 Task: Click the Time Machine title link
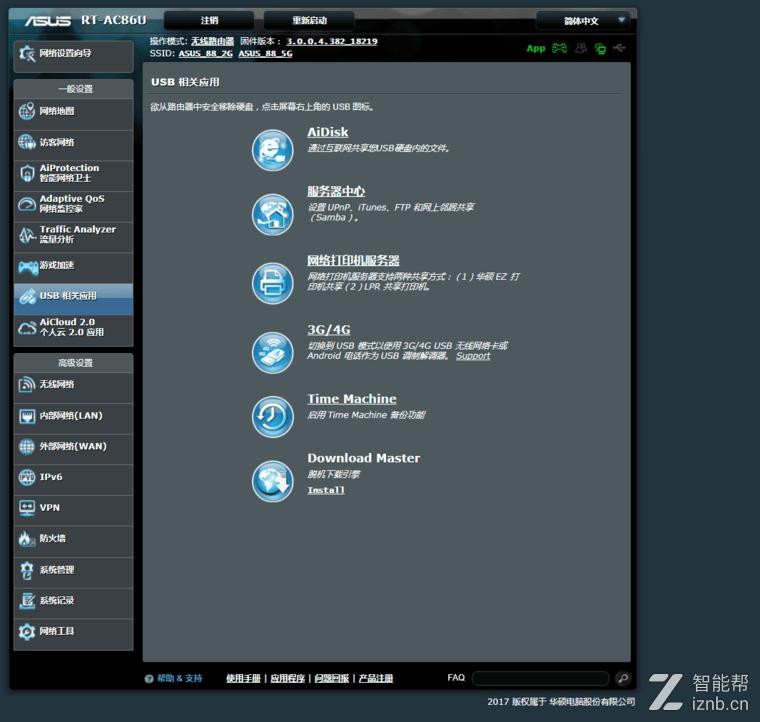(352, 399)
